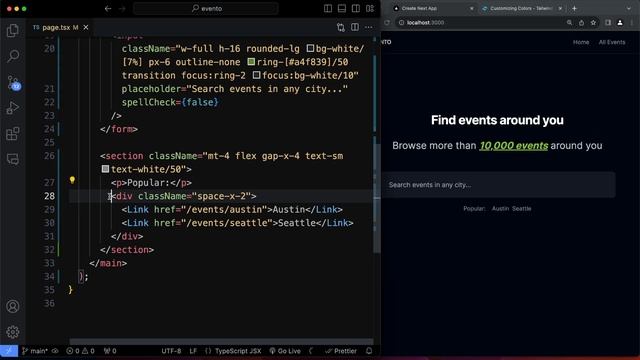Image resolution: width=640 pixels, height=360 pixels.
Task: Close the Create Next App browser tab
Action: [472, 9]
